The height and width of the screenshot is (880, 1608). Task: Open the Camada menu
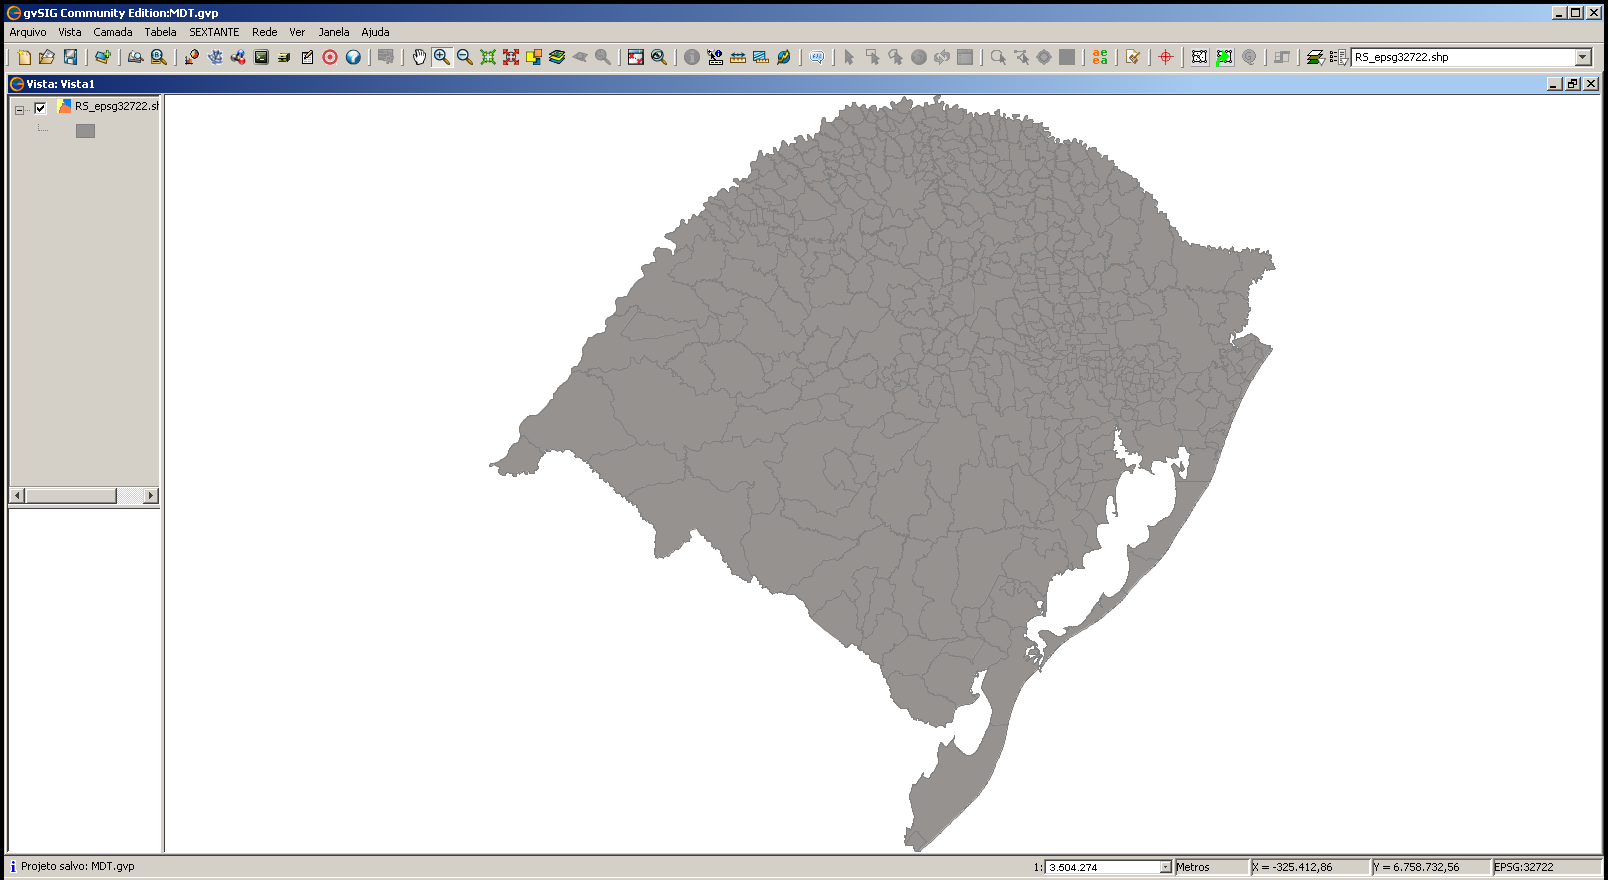click(x=113, y=32)
